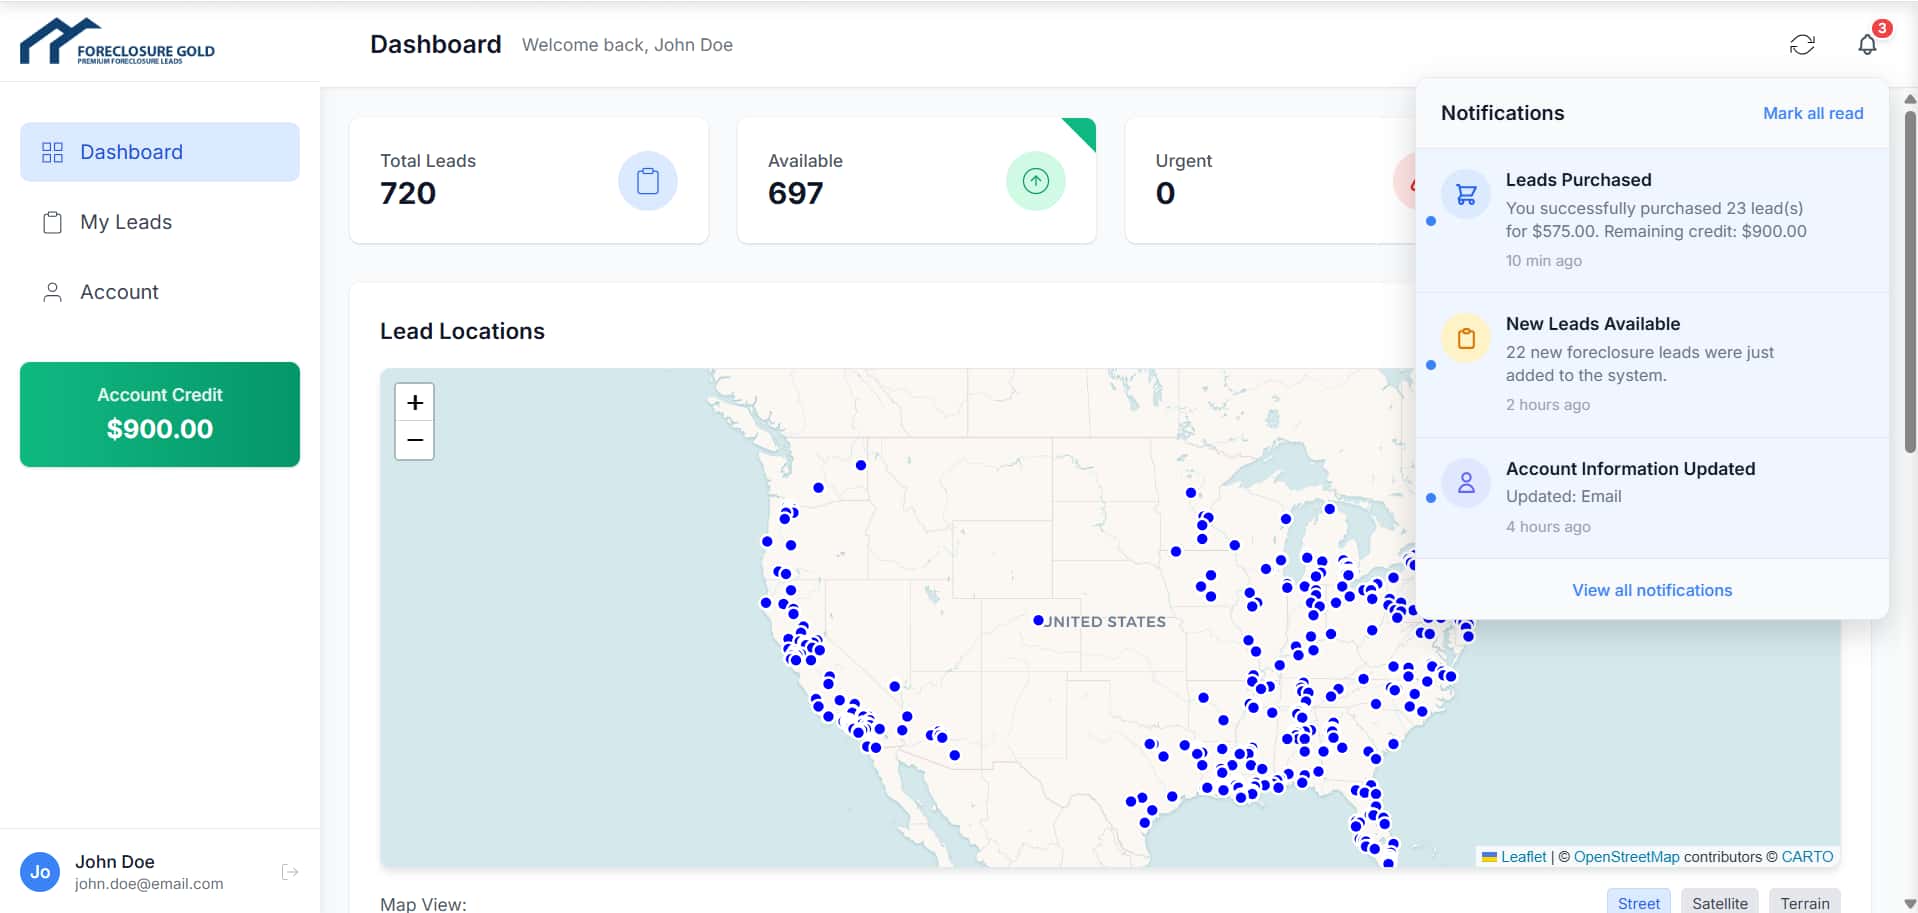The height and width of the screenshot is (913, 1918).
Task: Go to My Leads page
Action: click(x=126, y=222)
